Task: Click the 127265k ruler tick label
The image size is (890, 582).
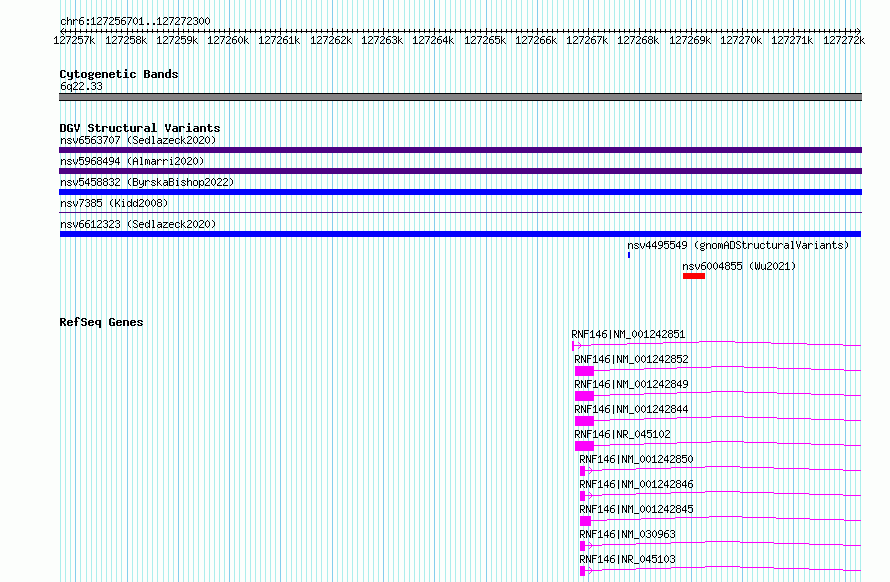Action: point(485,40)
